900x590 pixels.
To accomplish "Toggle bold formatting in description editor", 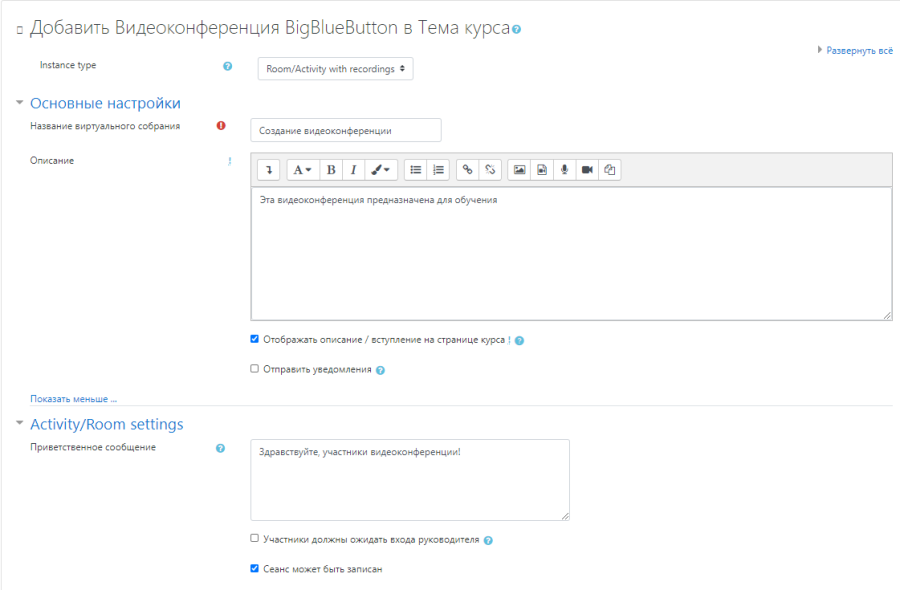I will click(331, 170).
